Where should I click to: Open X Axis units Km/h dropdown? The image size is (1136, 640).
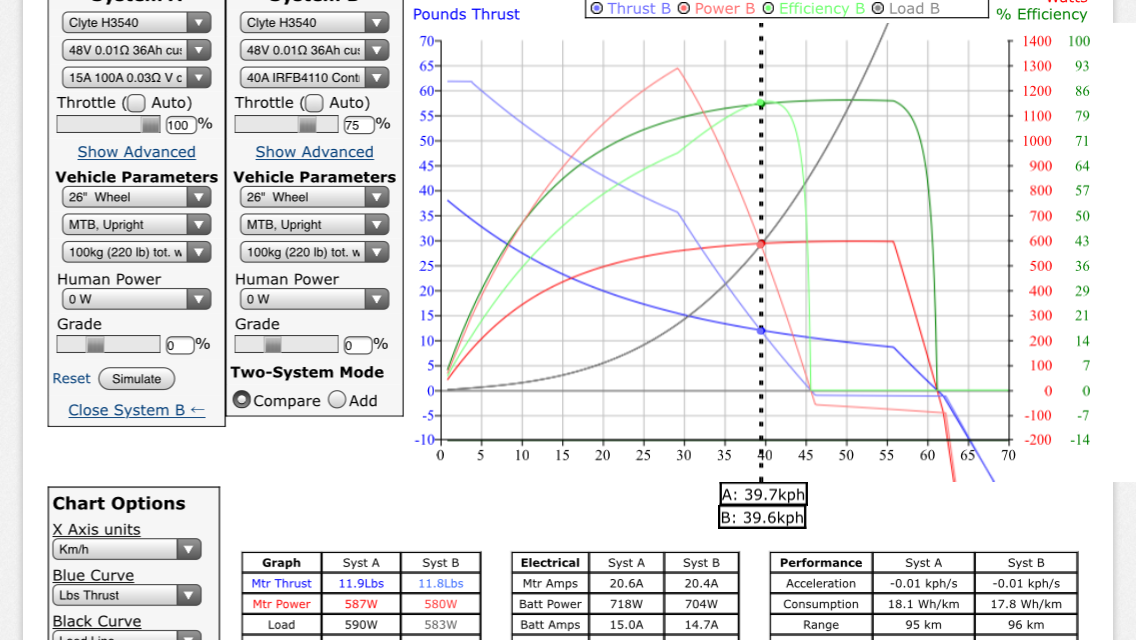(x=127, y=549)
